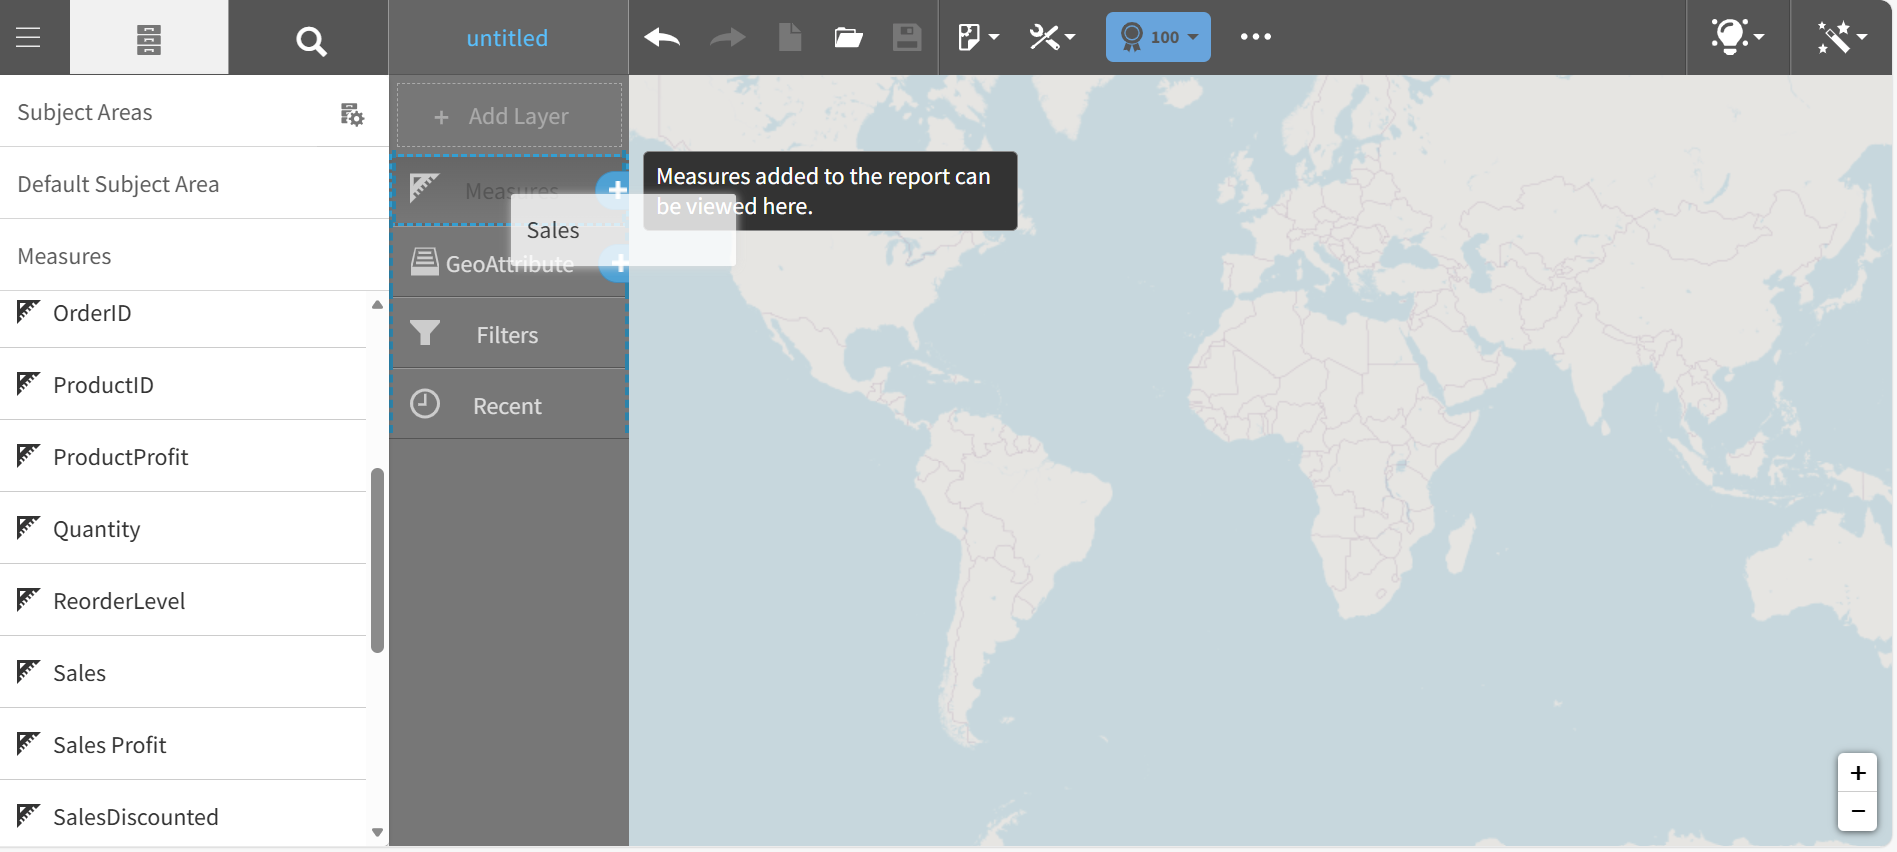1897x852 pixels.
Task: Open the Recent section
Action: pos(508,406)
